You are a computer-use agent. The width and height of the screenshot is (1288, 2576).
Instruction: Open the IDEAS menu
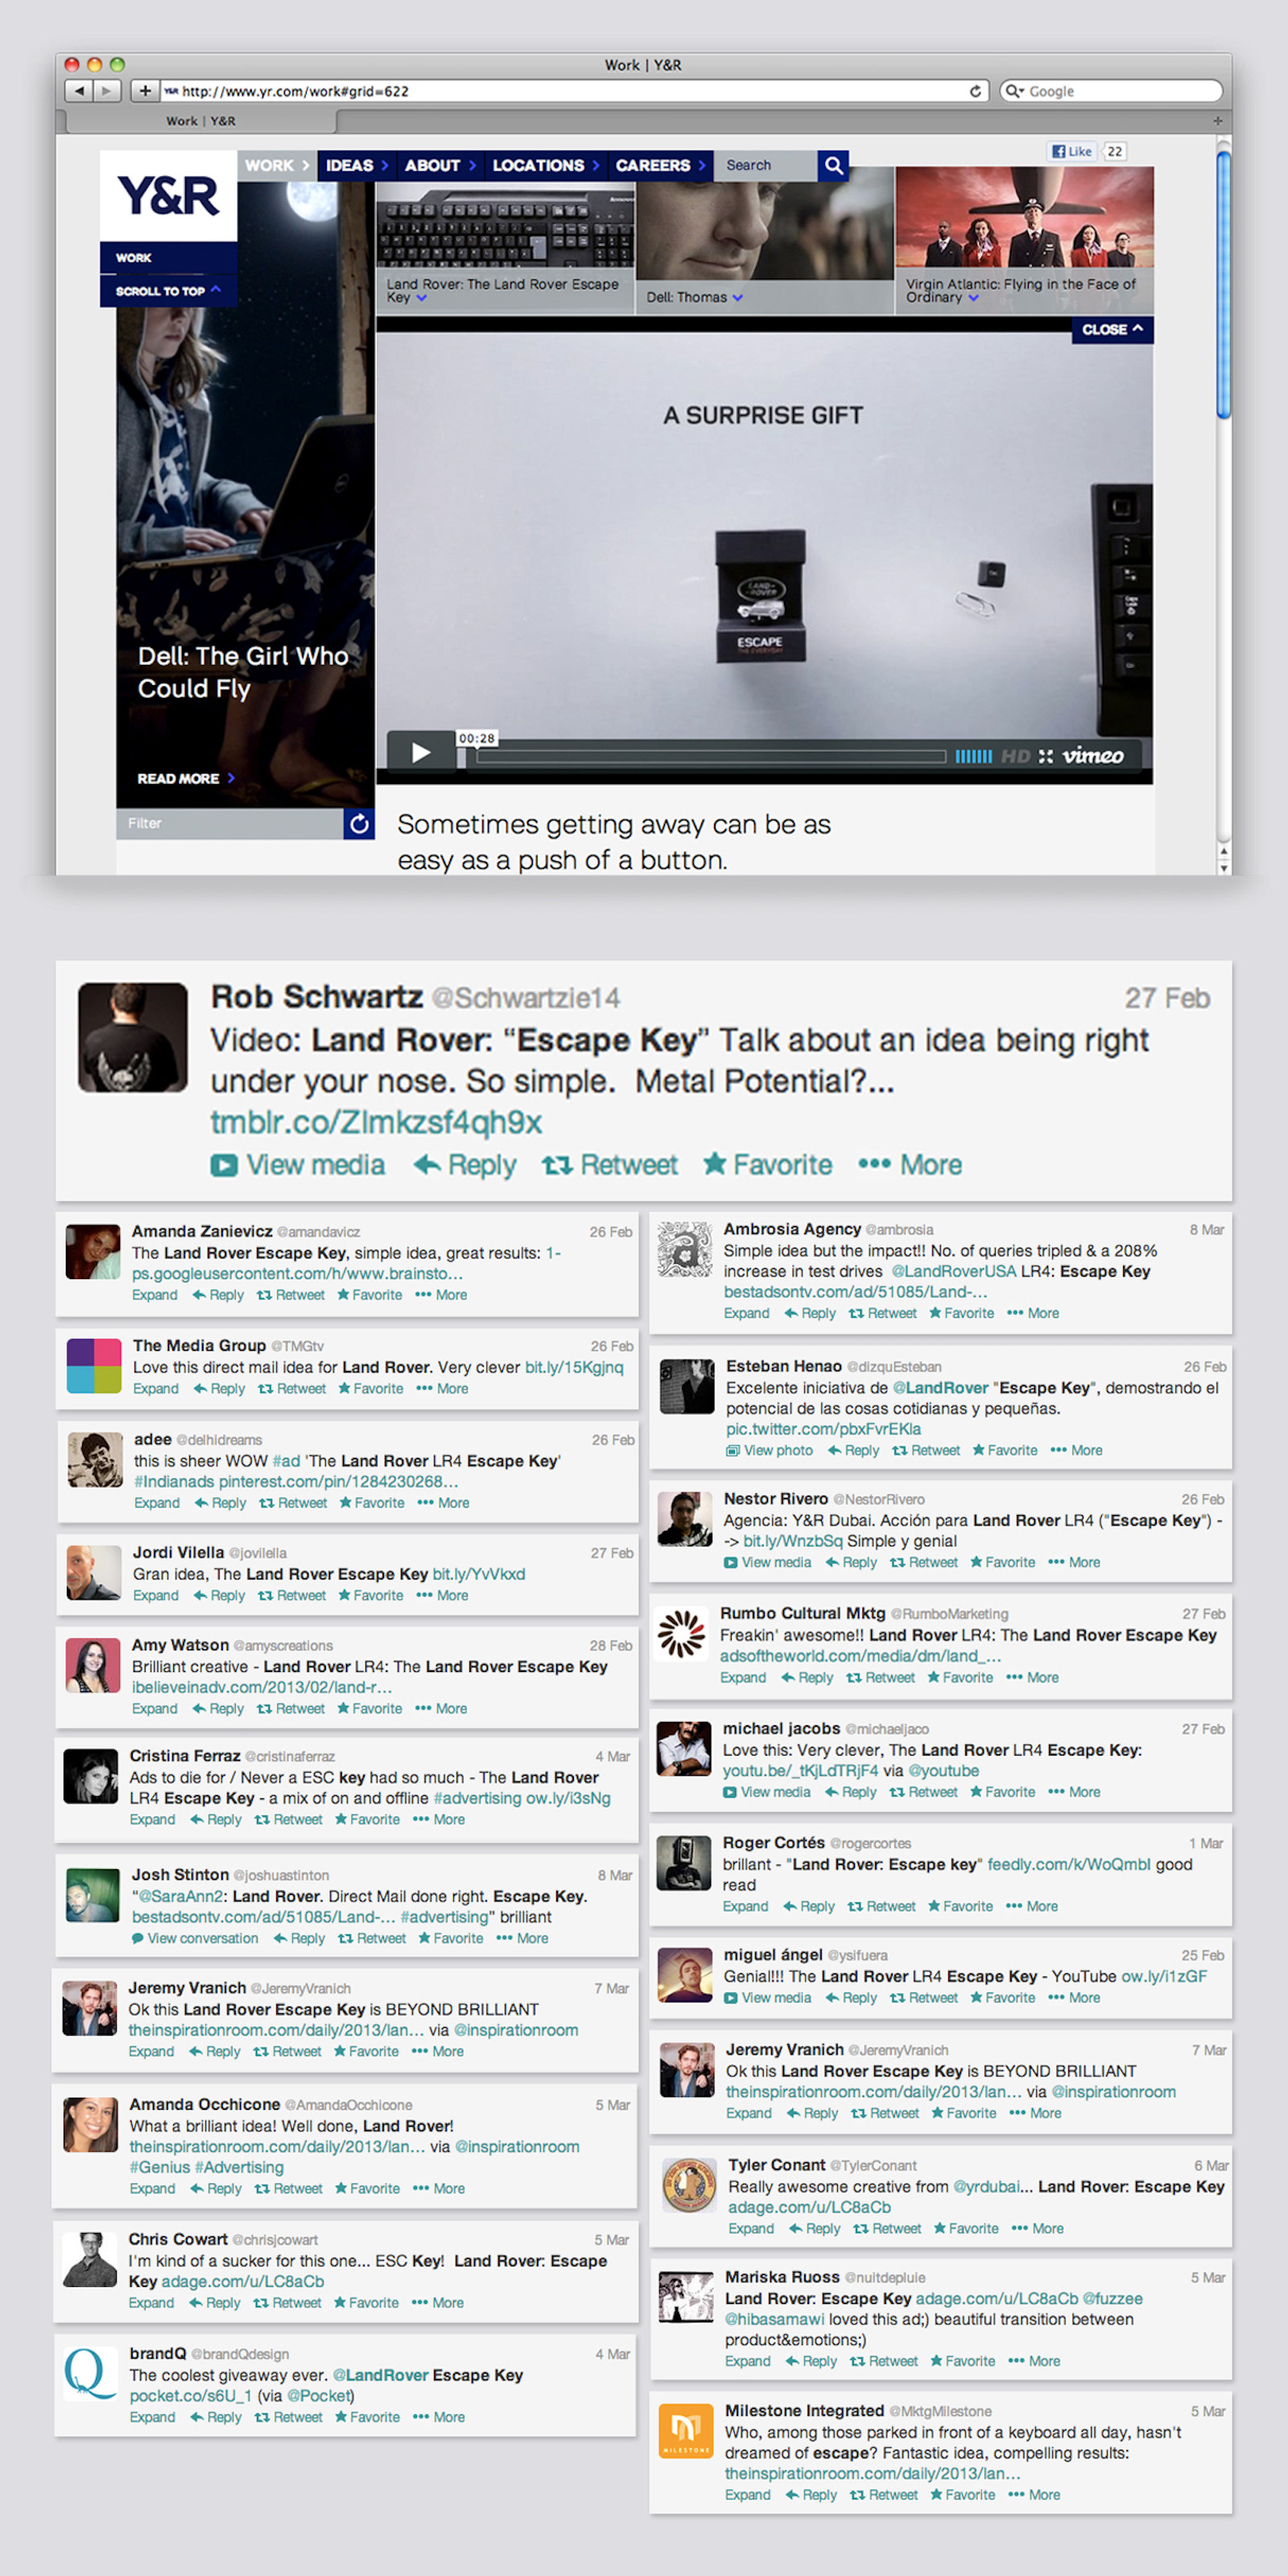point(356,165)
